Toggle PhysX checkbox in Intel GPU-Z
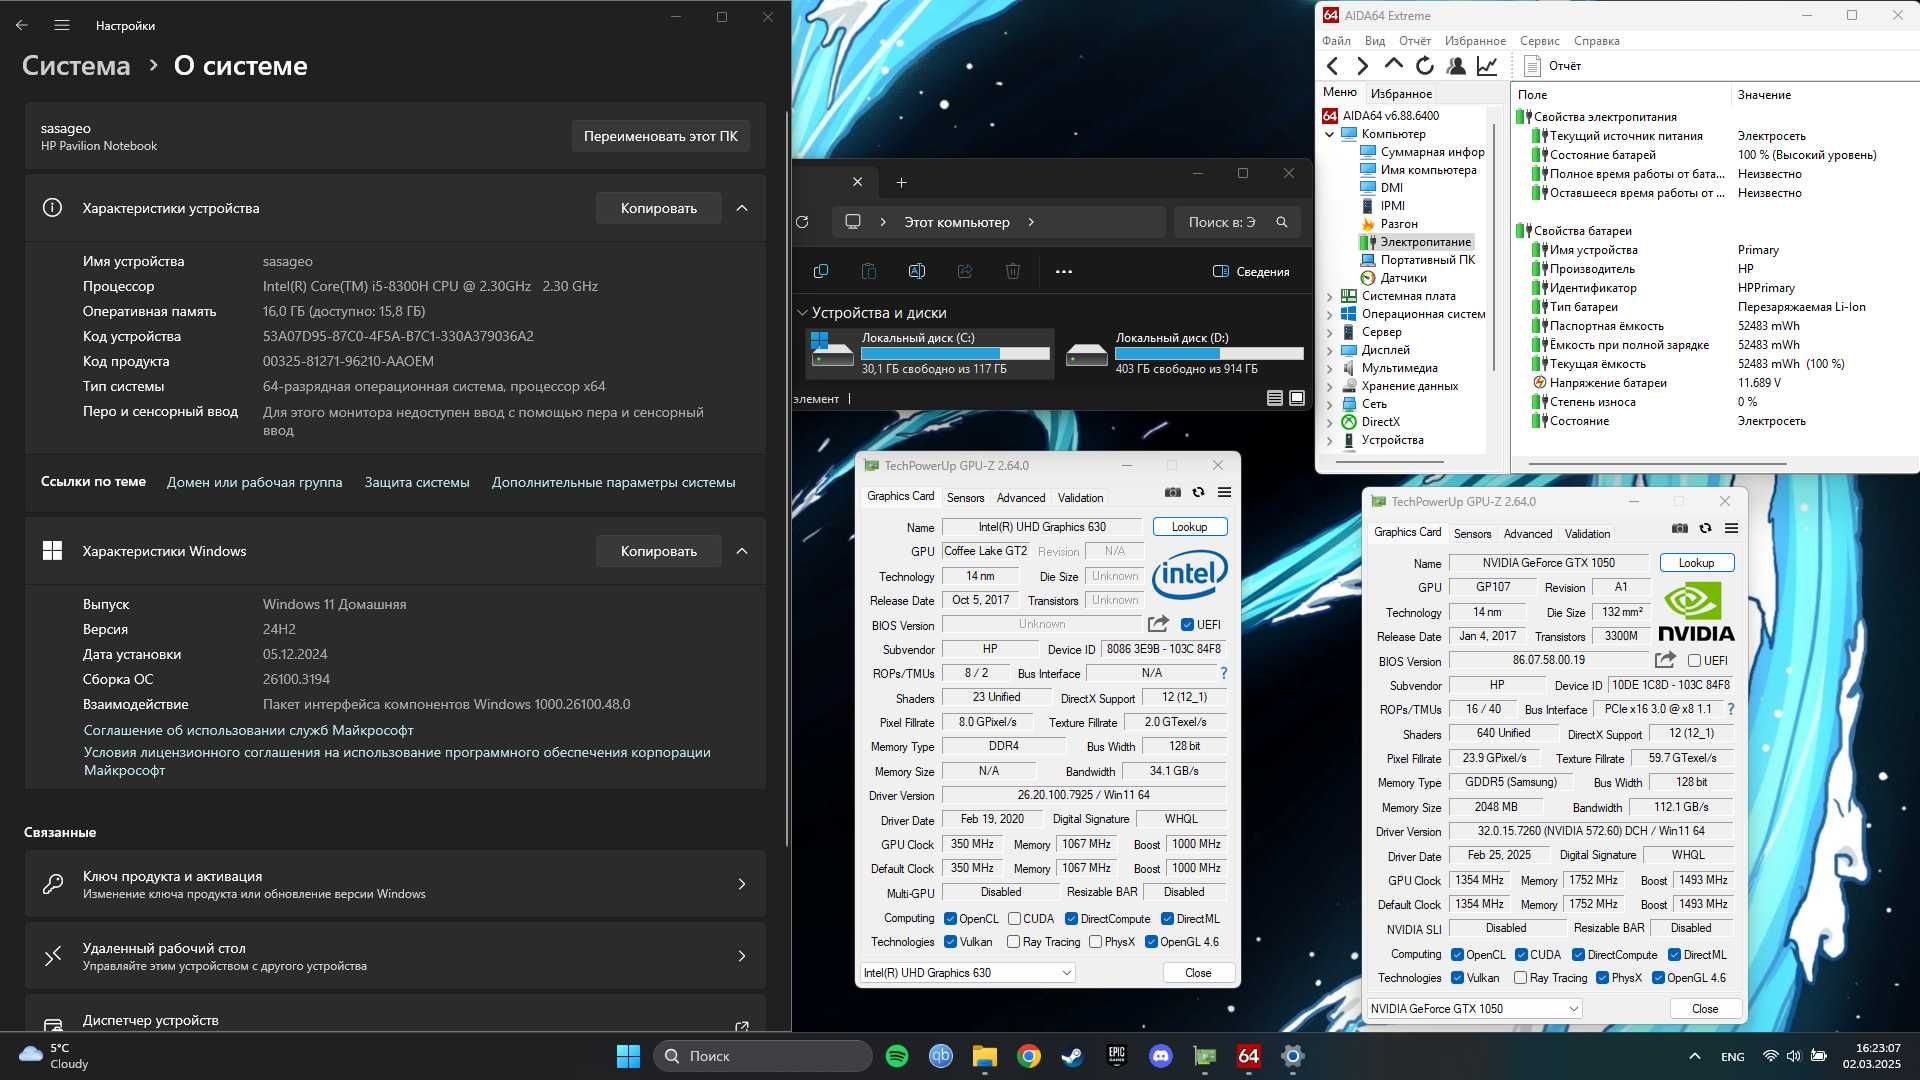 pyautogui.click(x=1095, y=942)
